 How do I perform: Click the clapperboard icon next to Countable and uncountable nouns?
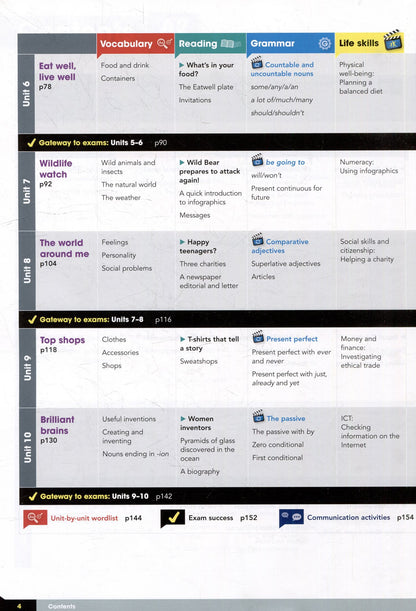click(257, 62)
